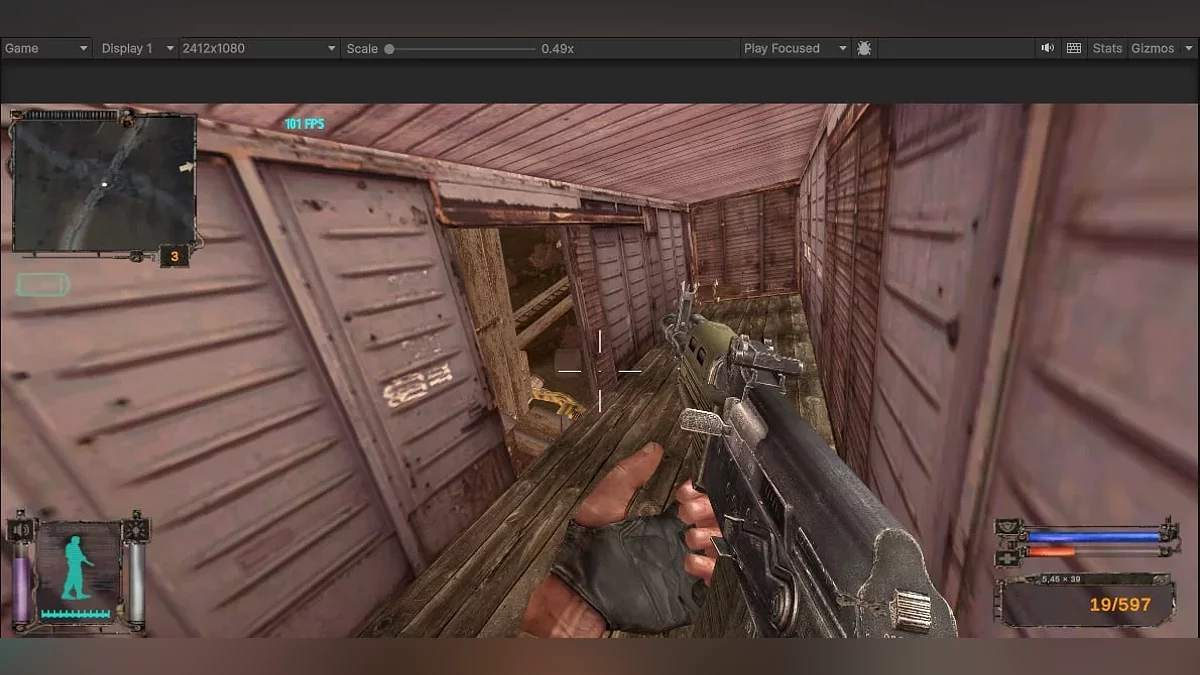Open the 2412x1080 resolution dropdown
The width and height of the screenshot is (1200, 675).
pos(258,48)
